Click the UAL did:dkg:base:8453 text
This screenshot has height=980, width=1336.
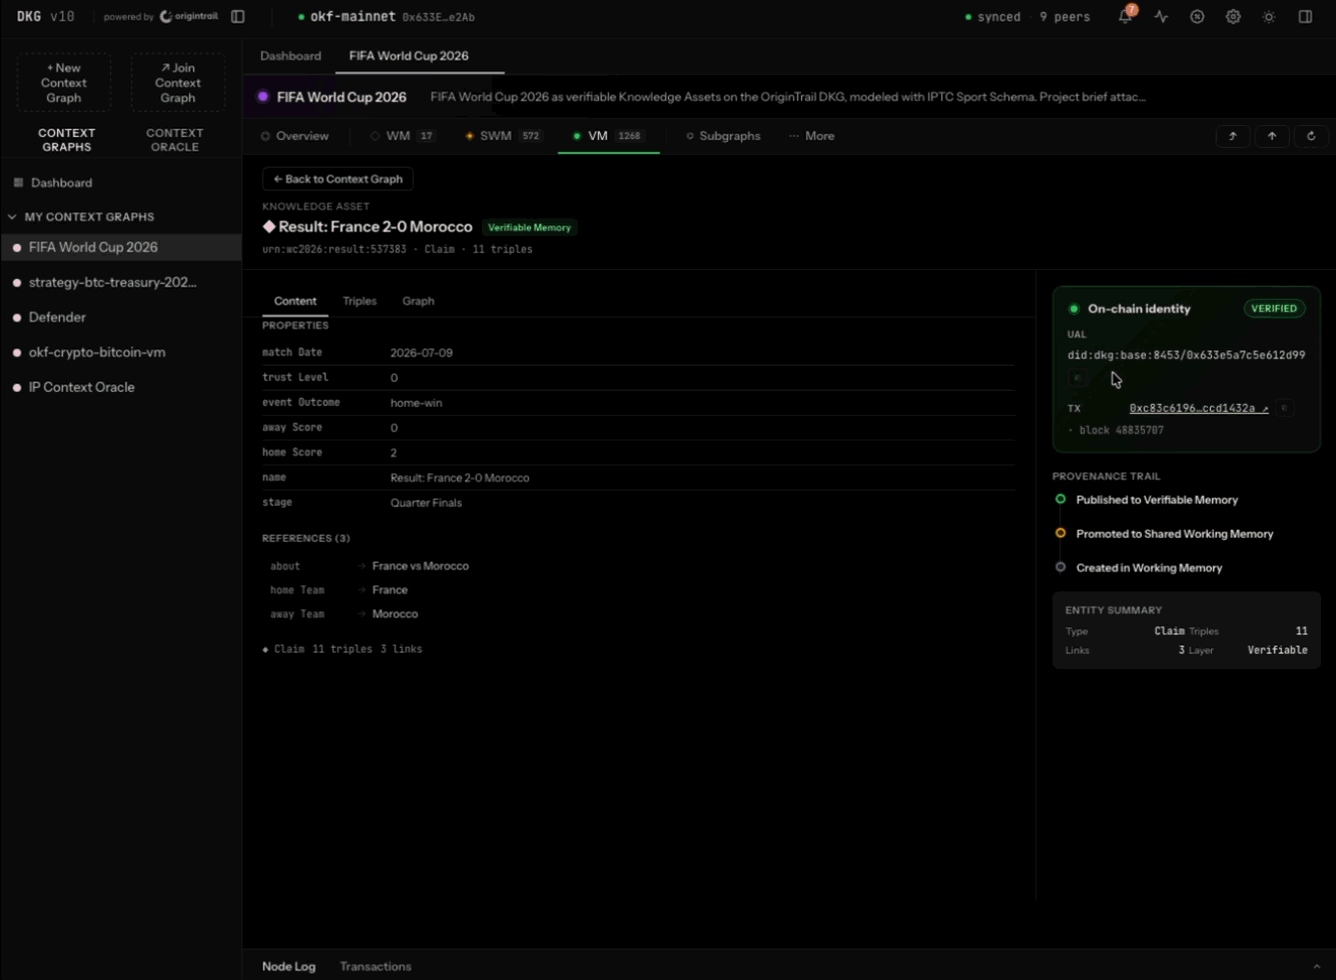[1186, 355]
